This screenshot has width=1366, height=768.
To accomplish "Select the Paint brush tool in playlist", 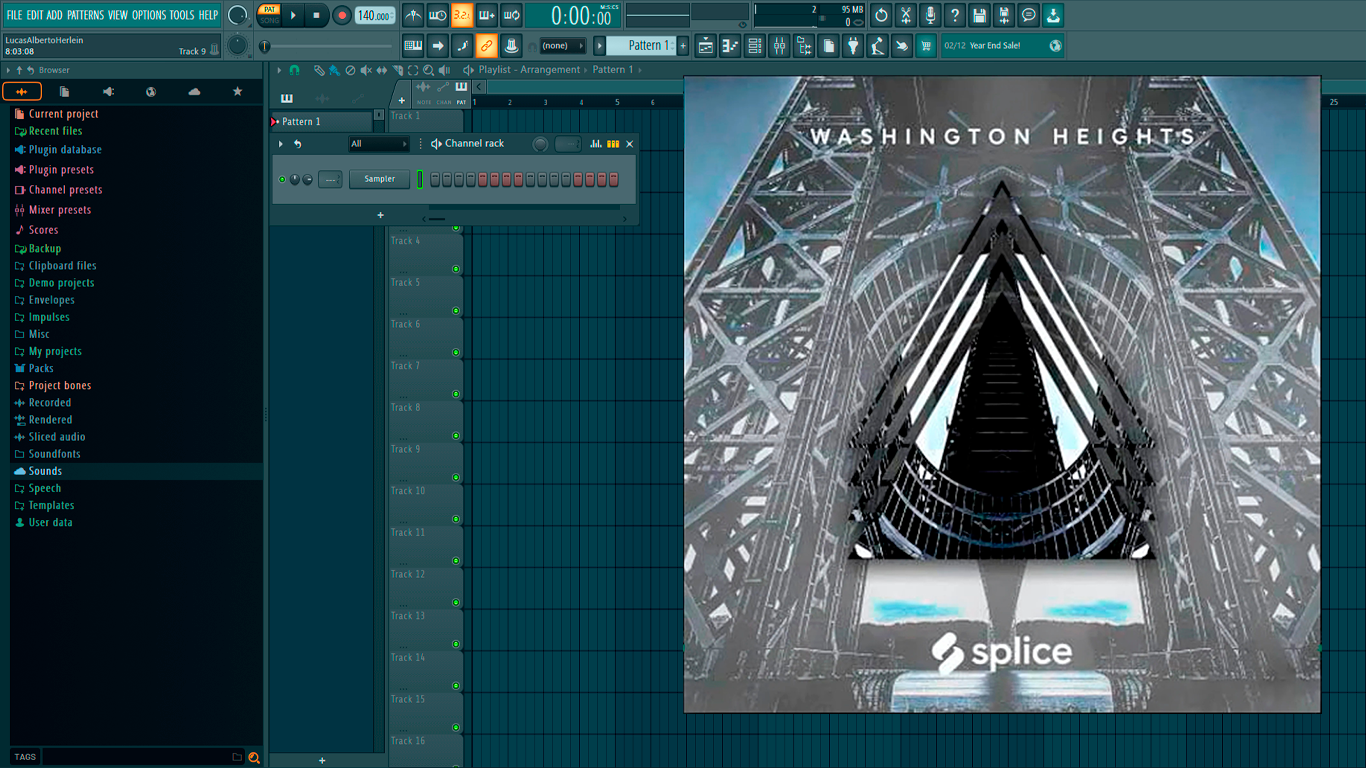I will click(334, 70).
